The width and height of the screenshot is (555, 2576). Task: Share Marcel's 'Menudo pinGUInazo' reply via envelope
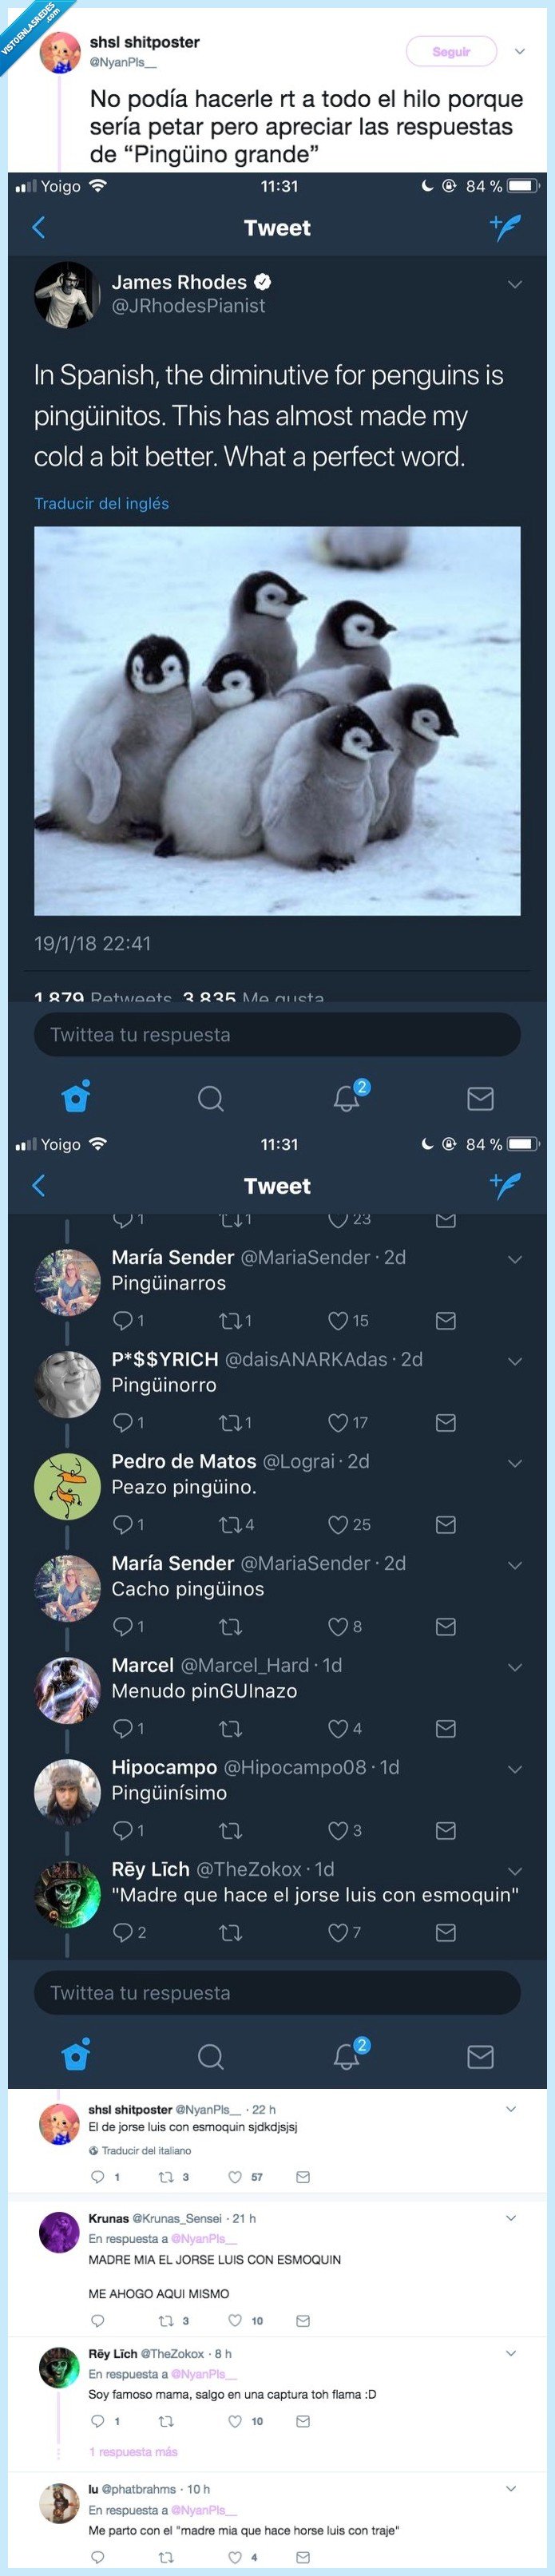(447, 1728)
